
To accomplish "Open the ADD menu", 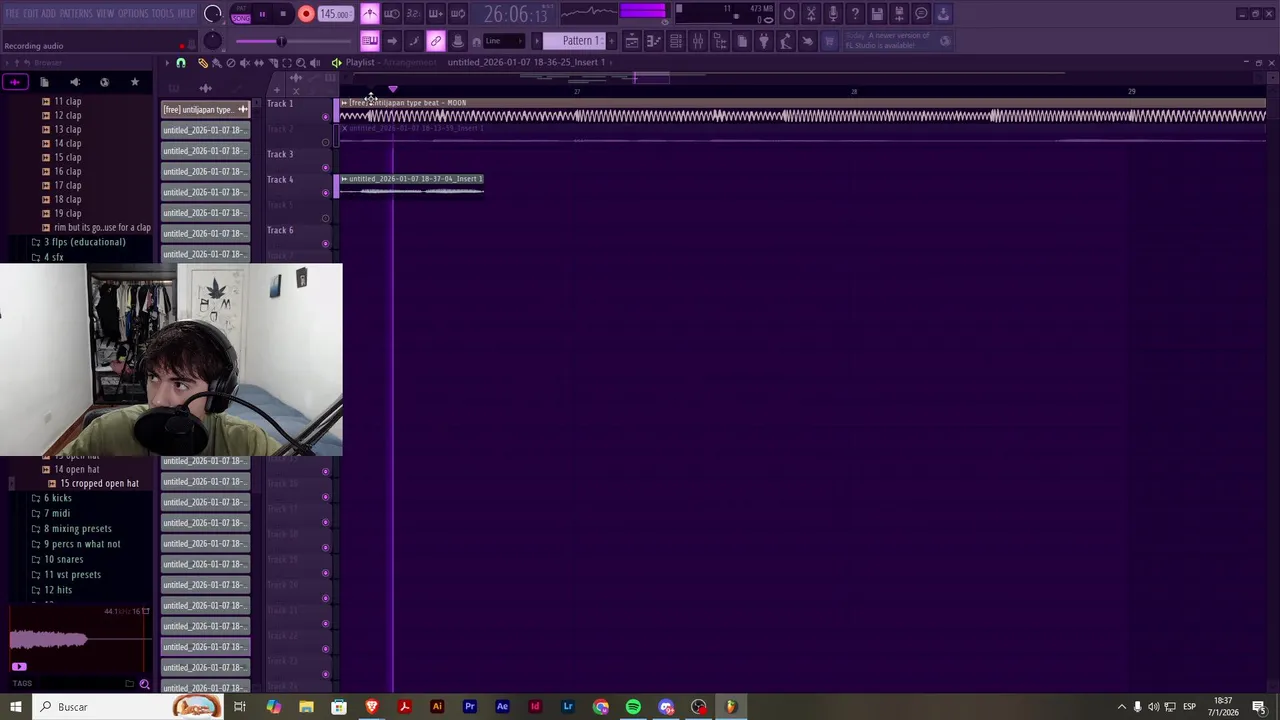I will 48,14.
